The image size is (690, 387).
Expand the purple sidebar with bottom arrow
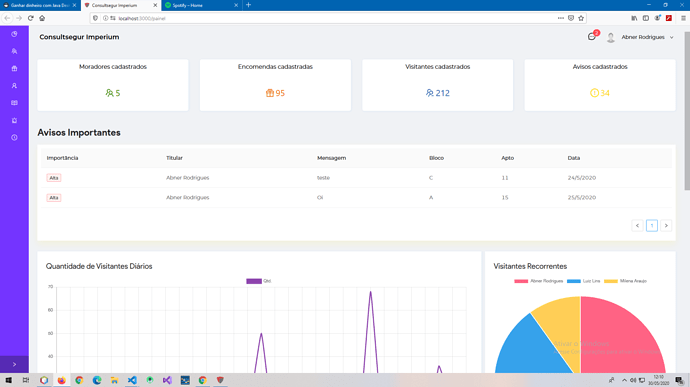coord(14,365)
